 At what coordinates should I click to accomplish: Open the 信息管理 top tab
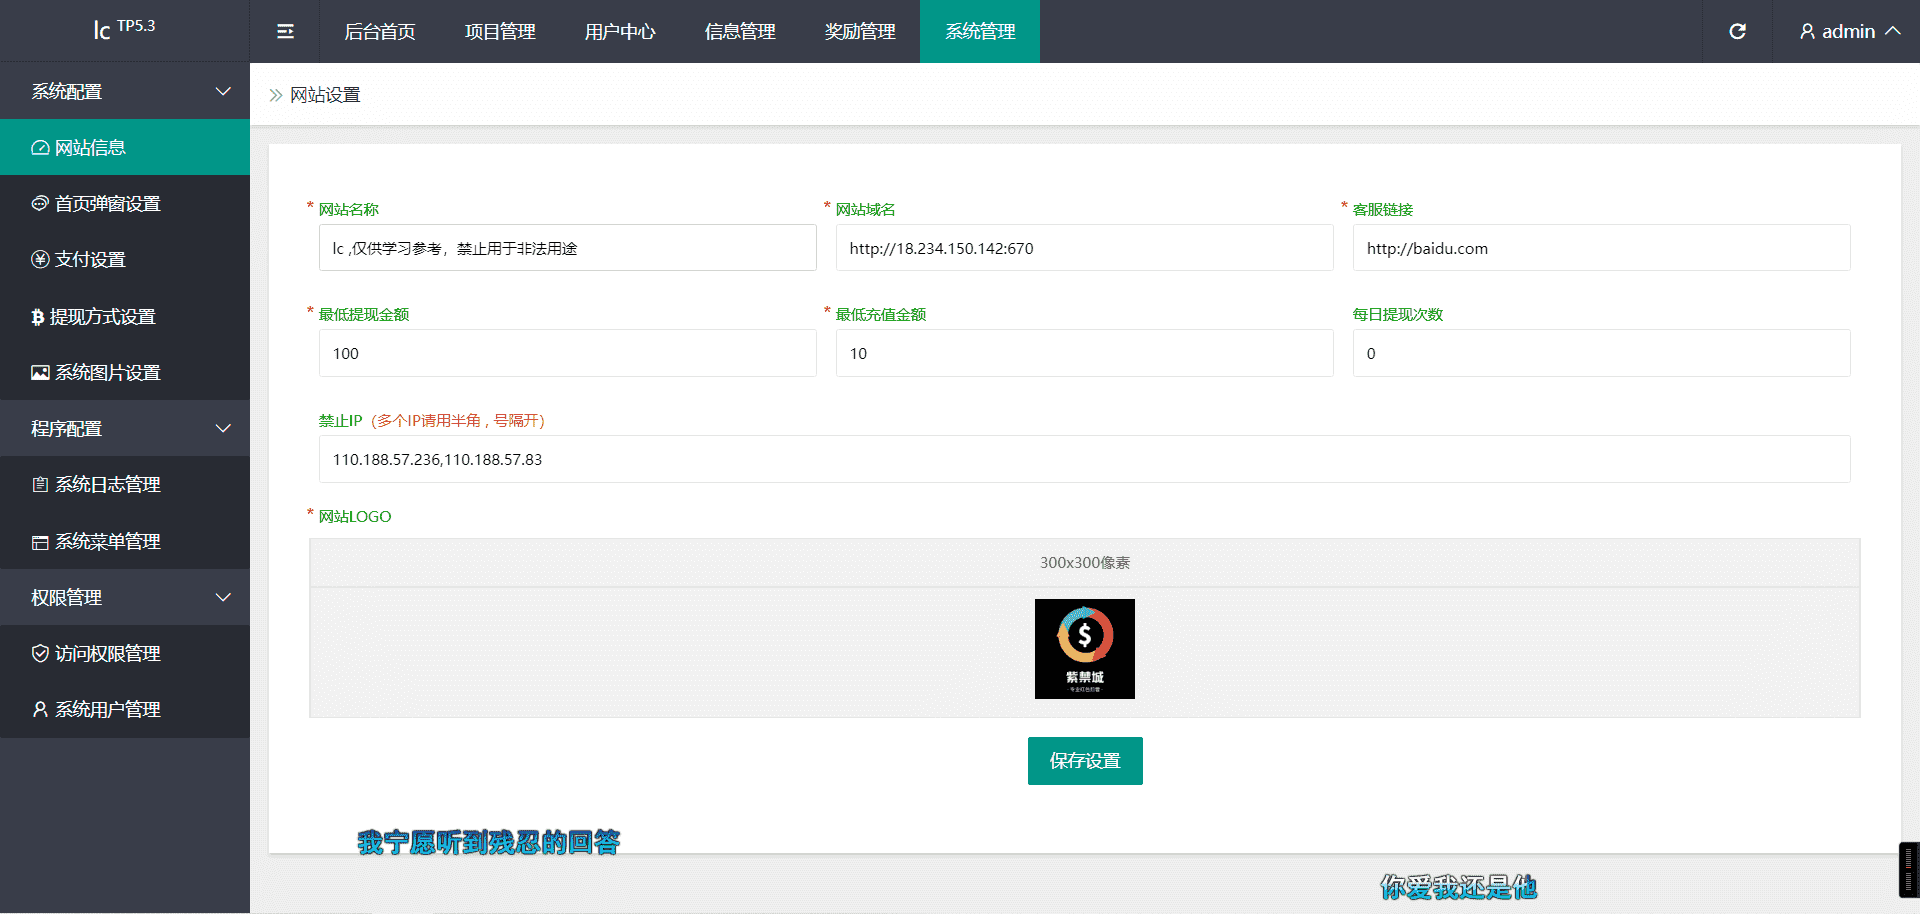tap(740, 32)
